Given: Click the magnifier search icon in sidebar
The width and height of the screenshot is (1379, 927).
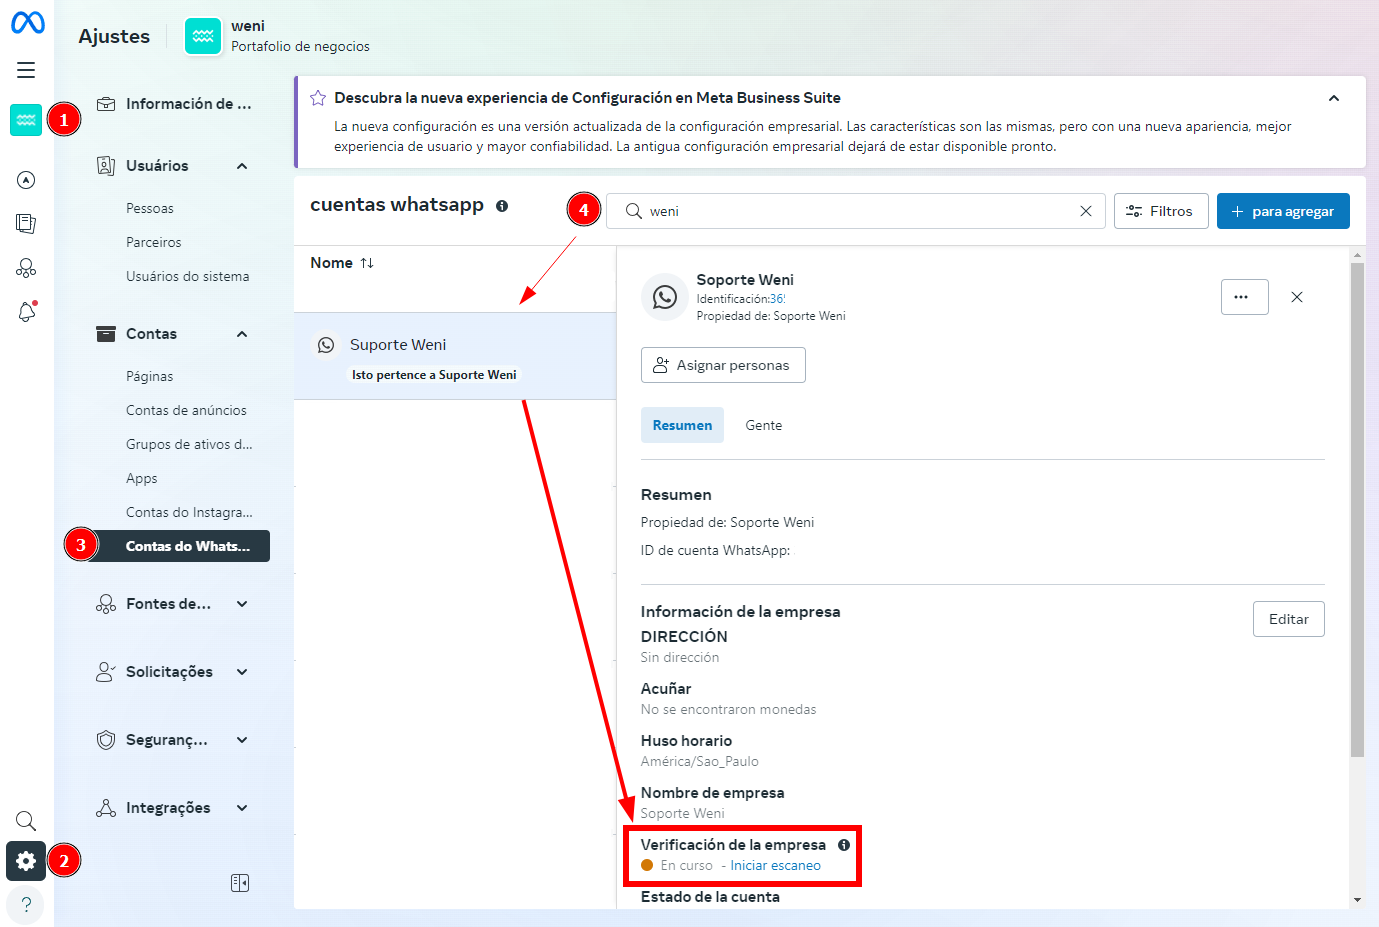Looking at the screenshot, I should click(26, 821).
